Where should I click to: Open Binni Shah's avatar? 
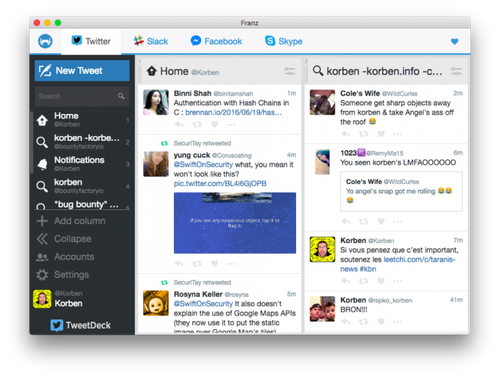[156, 102]
